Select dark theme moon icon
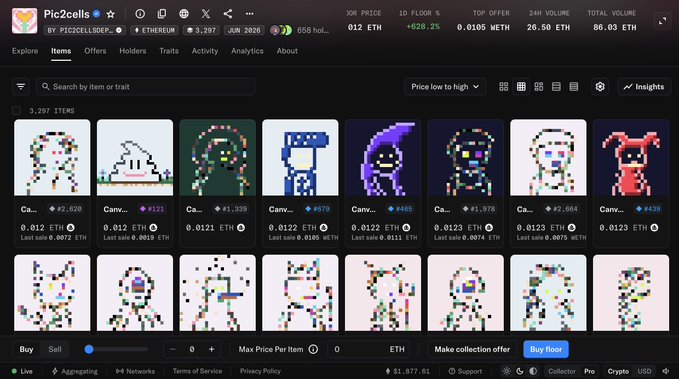The image size is (679, 379). click(520, 371)
